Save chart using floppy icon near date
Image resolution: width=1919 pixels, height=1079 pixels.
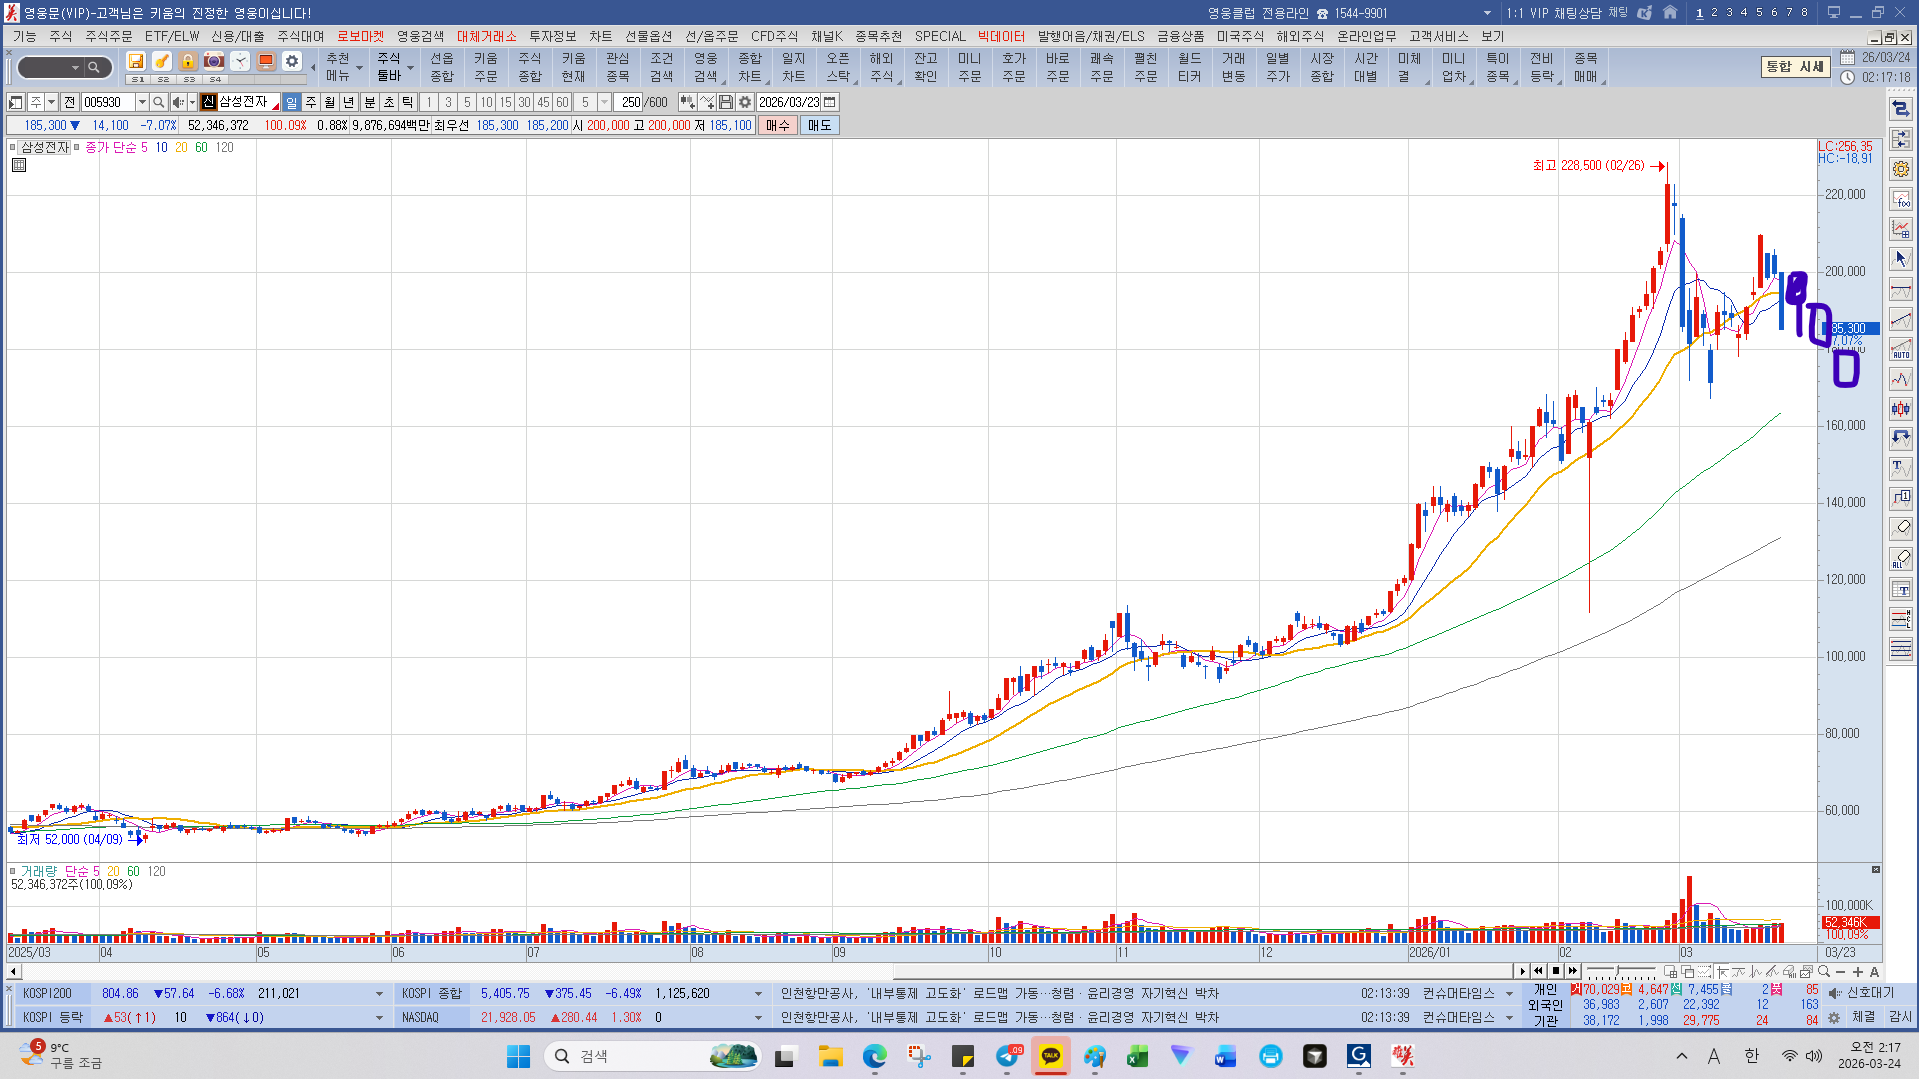click(x=726, y=102)
